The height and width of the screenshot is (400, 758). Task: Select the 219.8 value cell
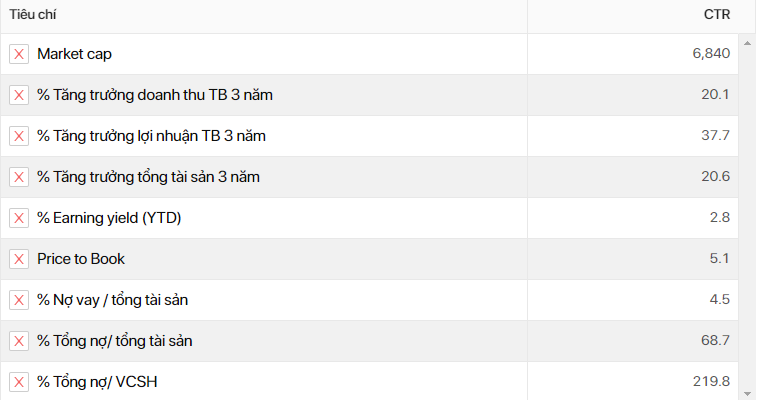pyautogui.click(x=712, y=382)
